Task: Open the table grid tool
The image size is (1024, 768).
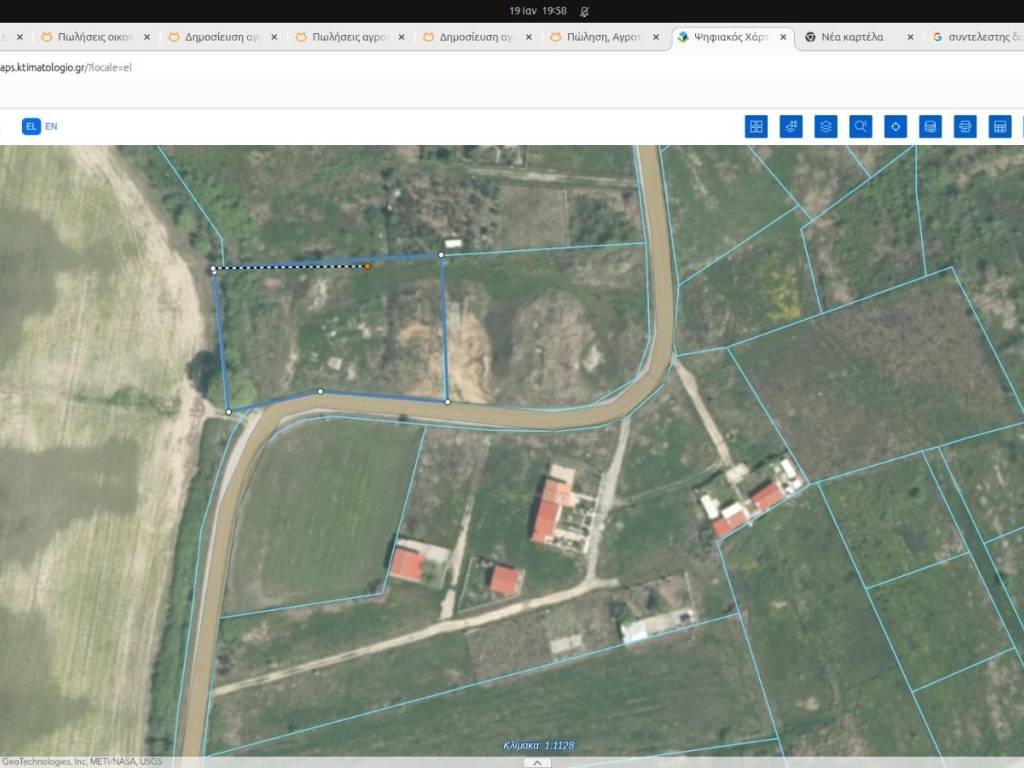Action: pos(999,127)
